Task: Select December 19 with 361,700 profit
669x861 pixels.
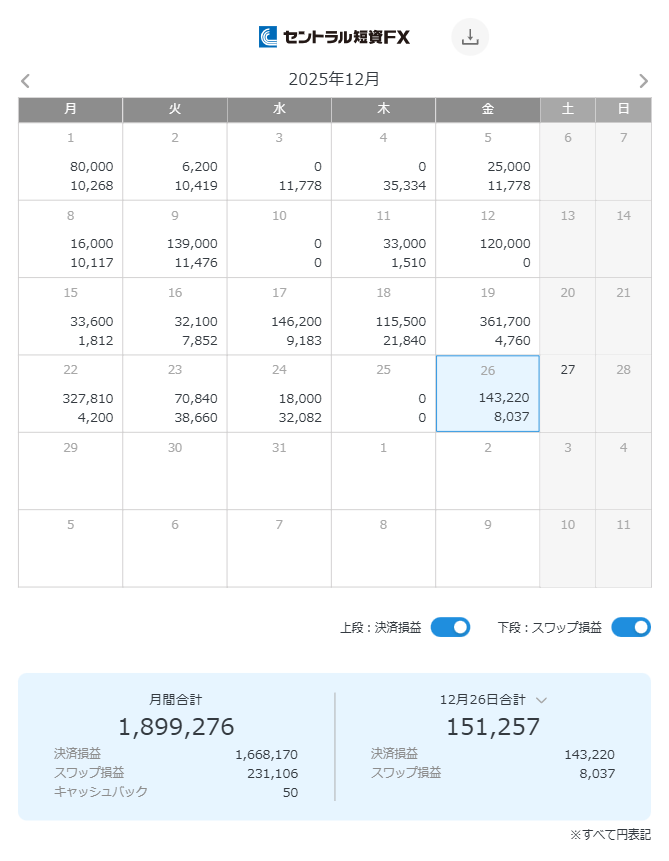Action: tap(487, 316)
